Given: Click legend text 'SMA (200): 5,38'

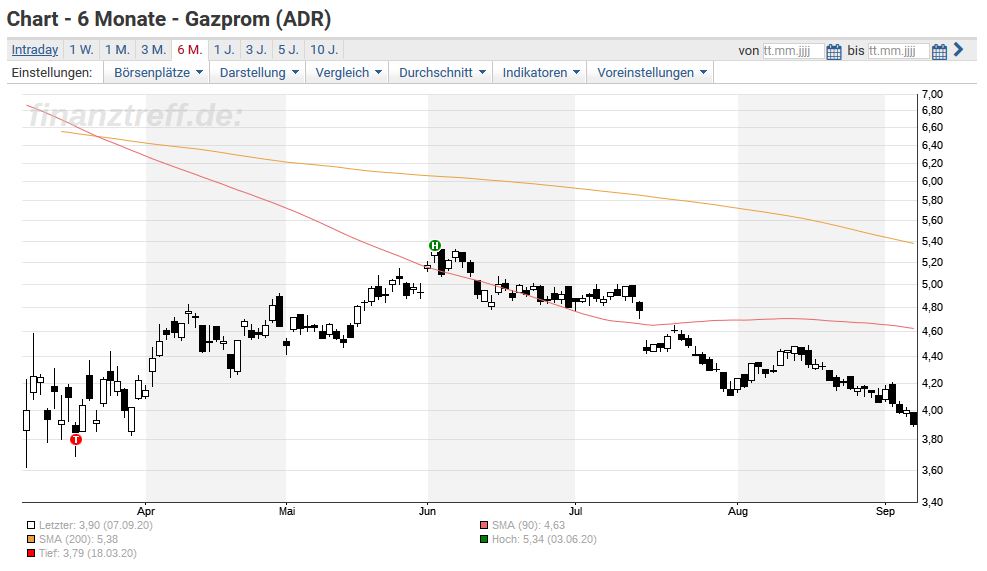Looking at the screenshot, I should tap(79, 540).
